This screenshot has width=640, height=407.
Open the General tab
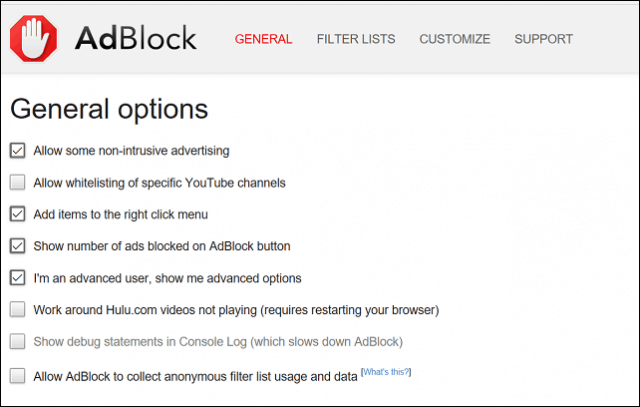click(x=263, y=39)
